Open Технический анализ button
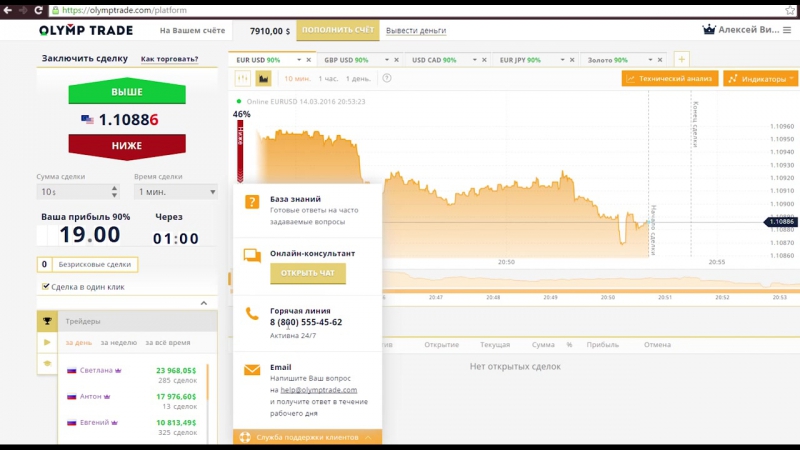The image size is (800, 450). click(670, 79)
